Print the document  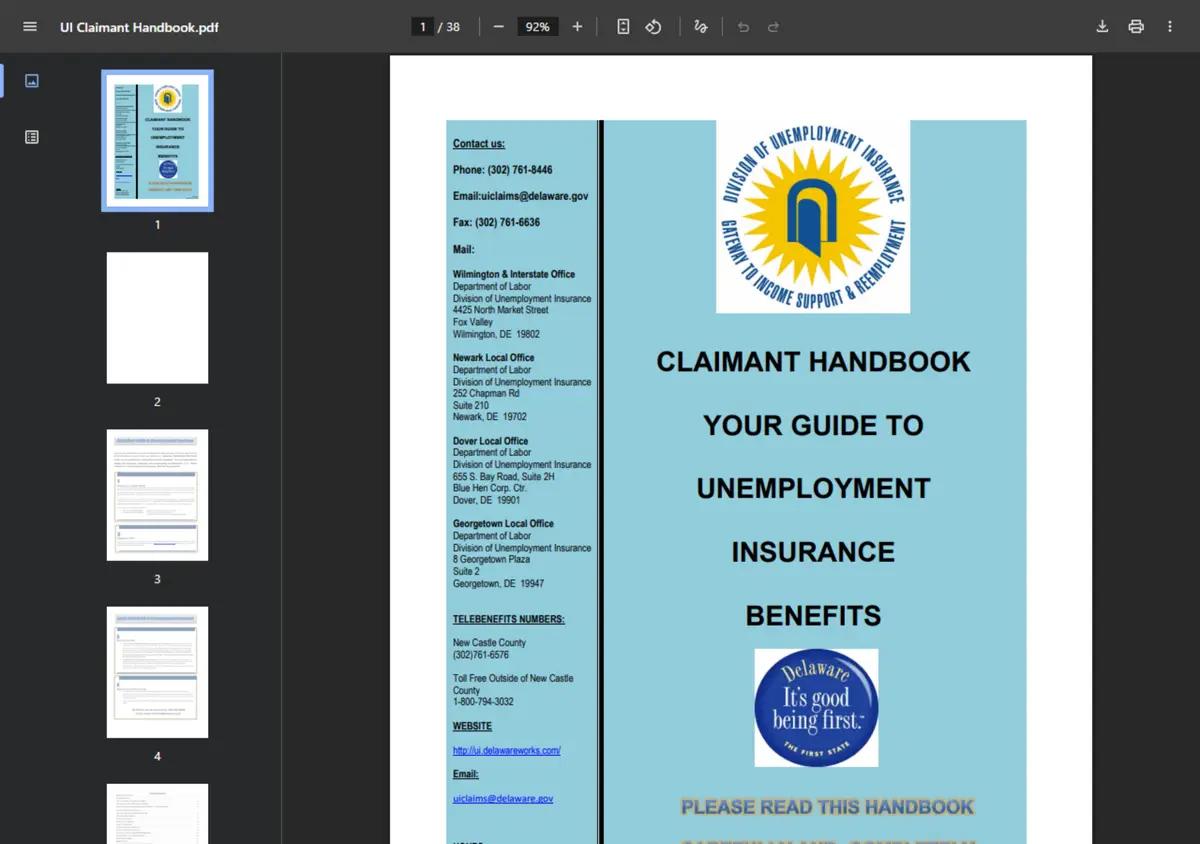click(x=1136, y=27)
